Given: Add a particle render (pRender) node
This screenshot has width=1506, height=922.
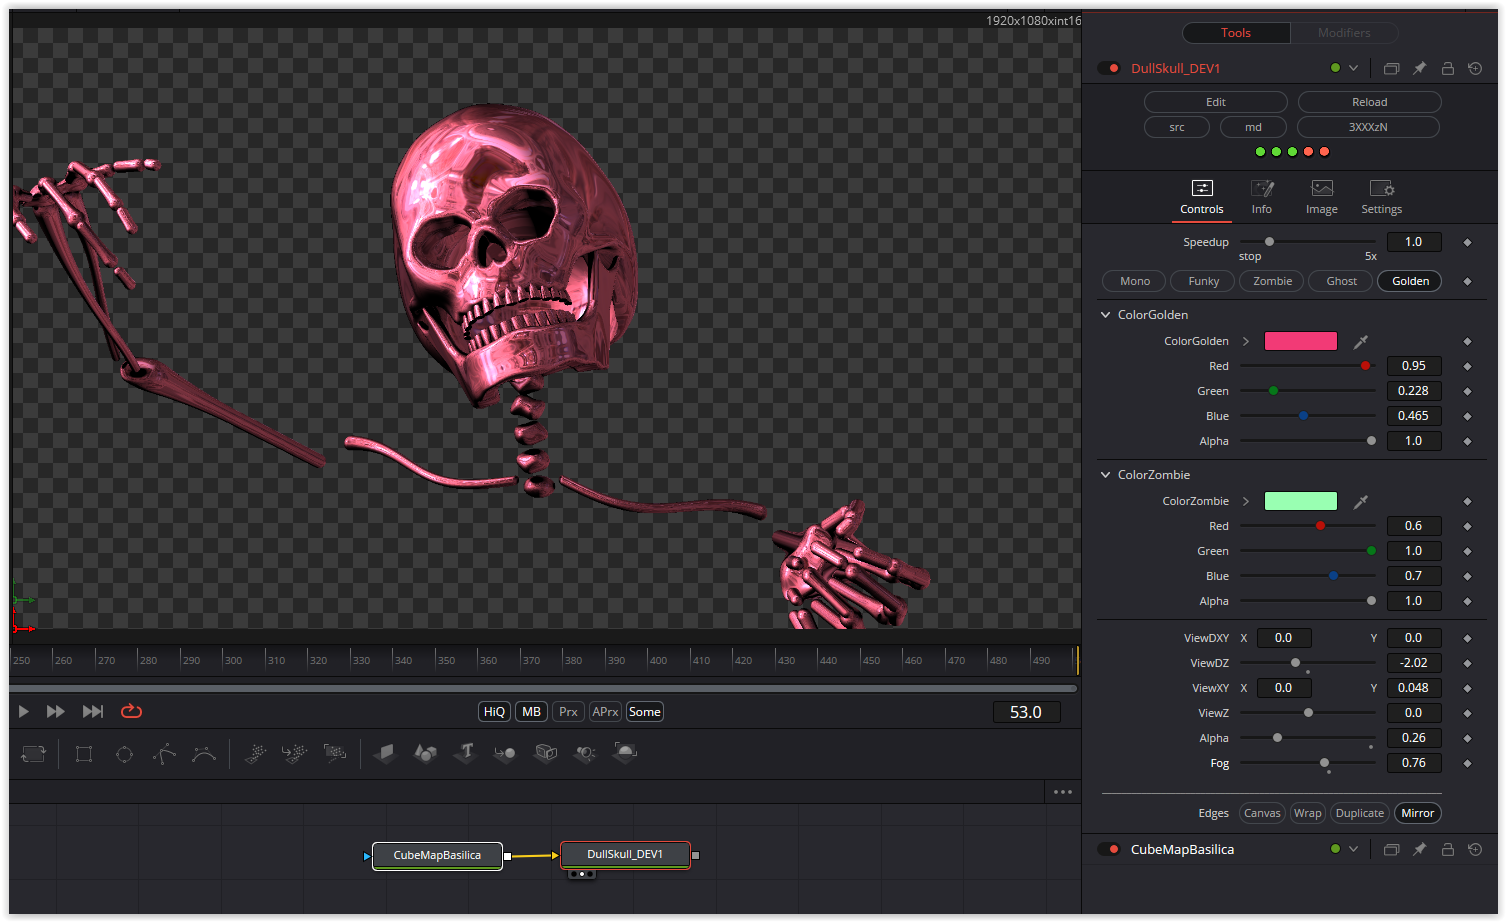Looking at the screenshot, I should pos(335,753).
